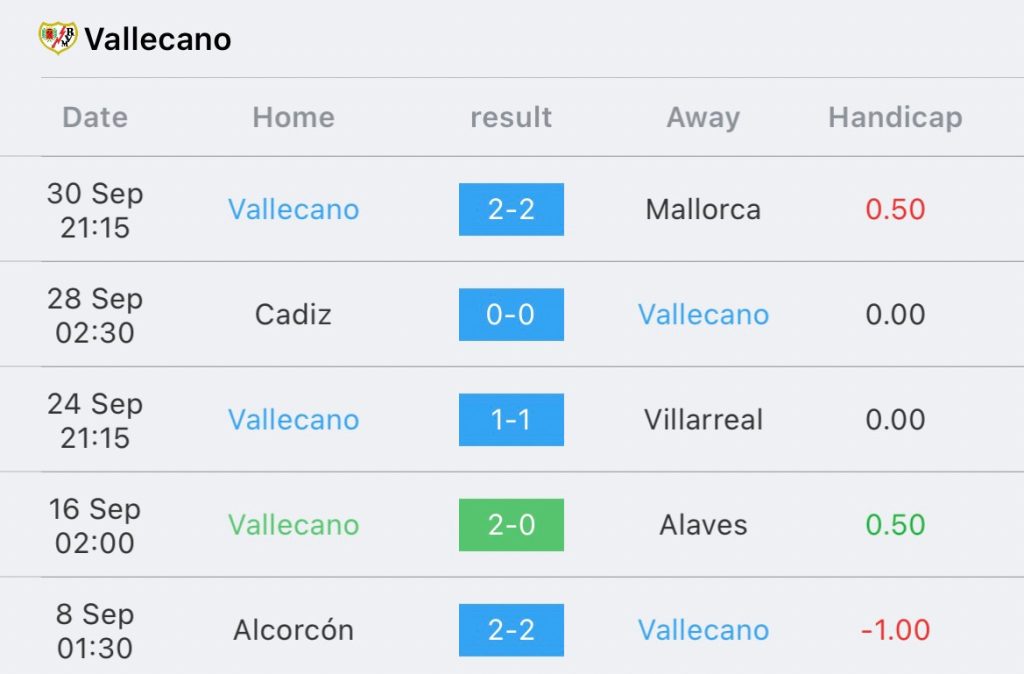Select the Home column header
Screen dimensions: 1024x674
pyautogui.click(x=293, y=118)
